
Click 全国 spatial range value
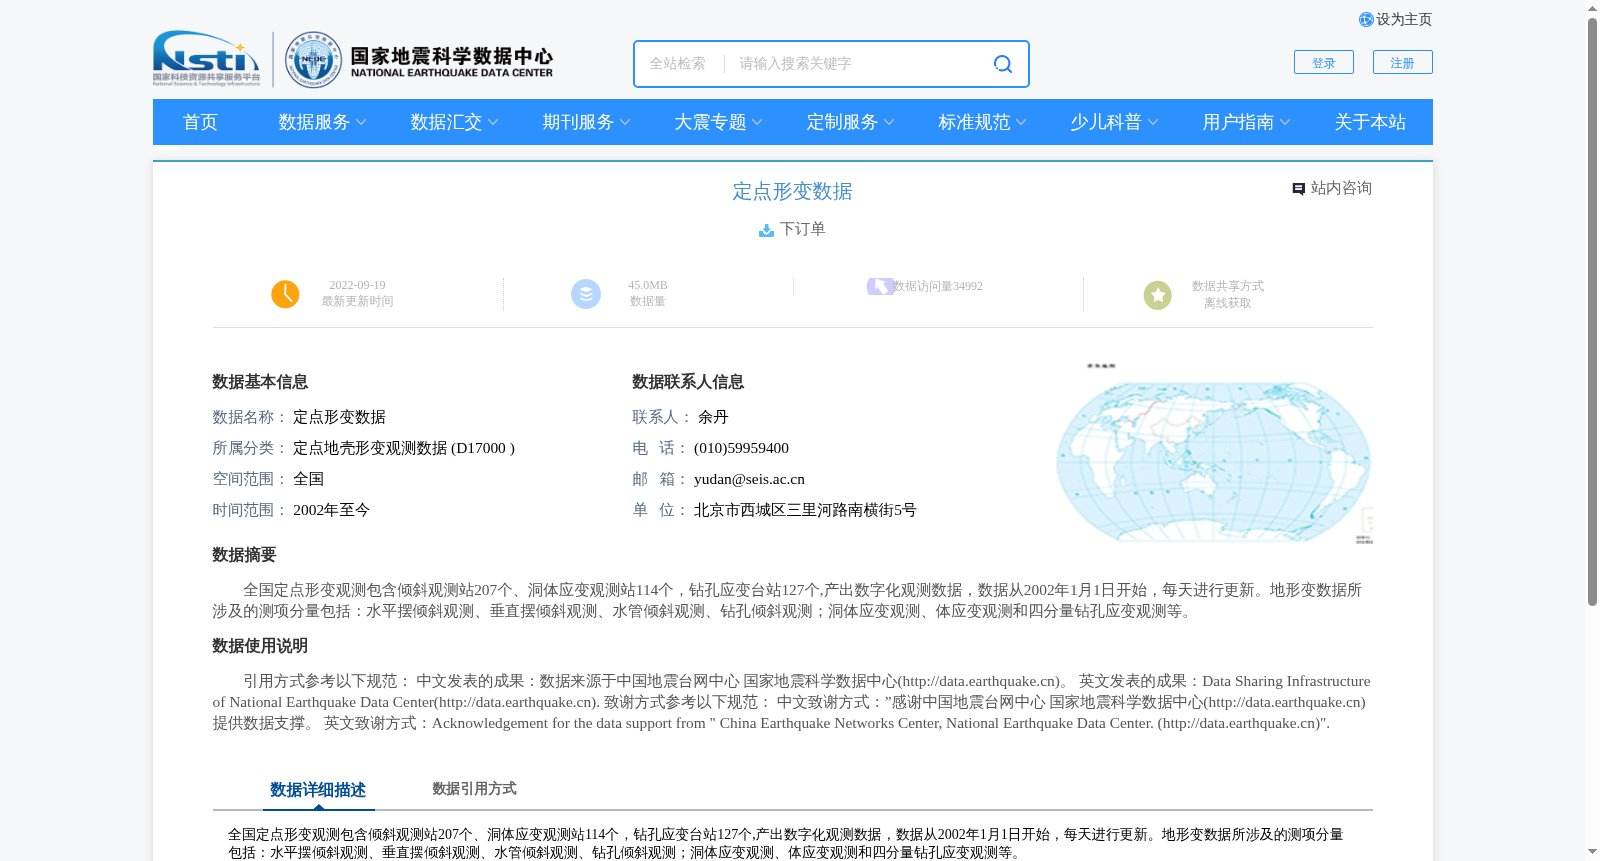pyautogui.click(x=308, y=479)
